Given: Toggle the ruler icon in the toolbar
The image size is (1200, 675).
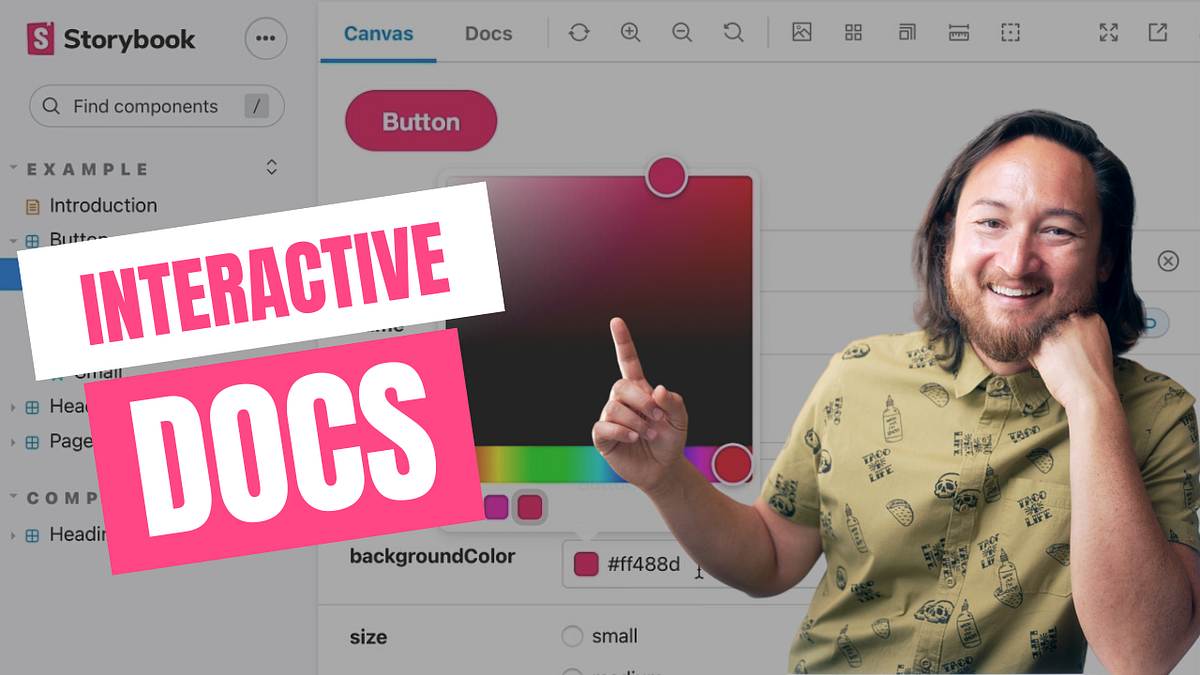Looking at the screenshot, I should (x=957, y=32).
